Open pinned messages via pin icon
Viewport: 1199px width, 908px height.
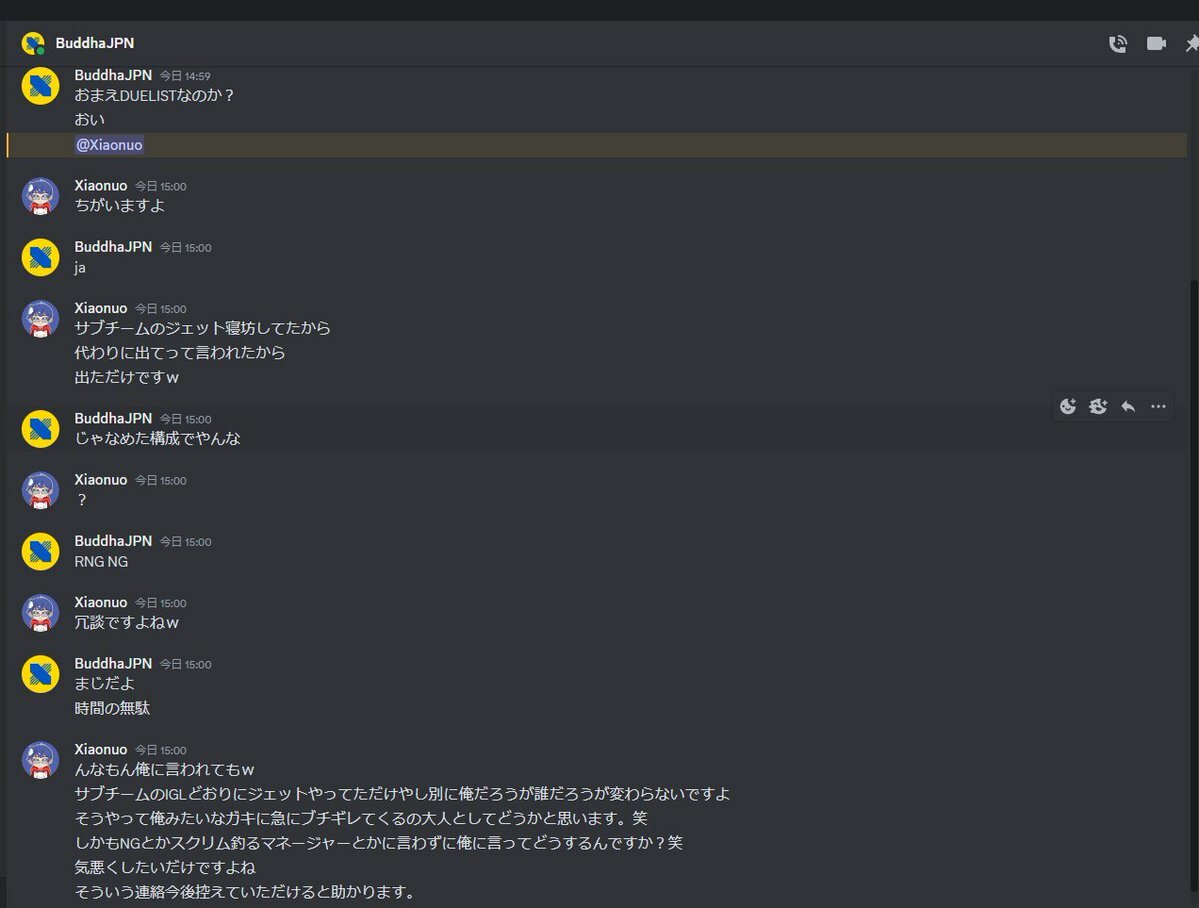coord(1191,44)
